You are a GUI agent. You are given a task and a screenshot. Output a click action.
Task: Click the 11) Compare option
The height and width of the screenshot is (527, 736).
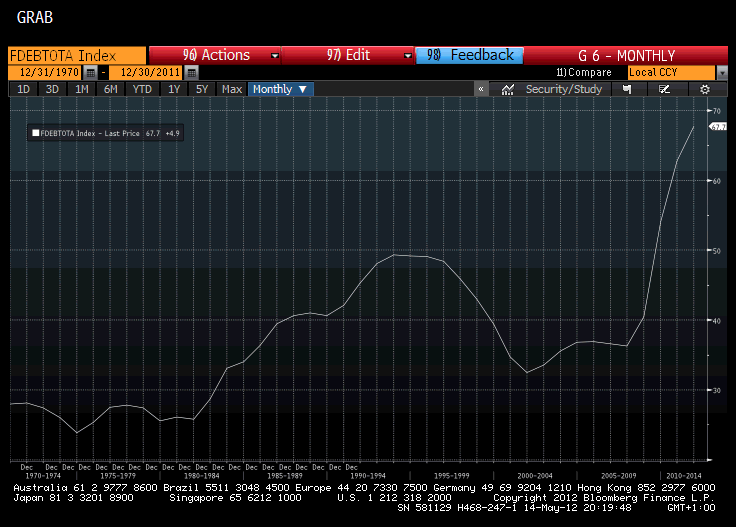click(x=584, y=73)
